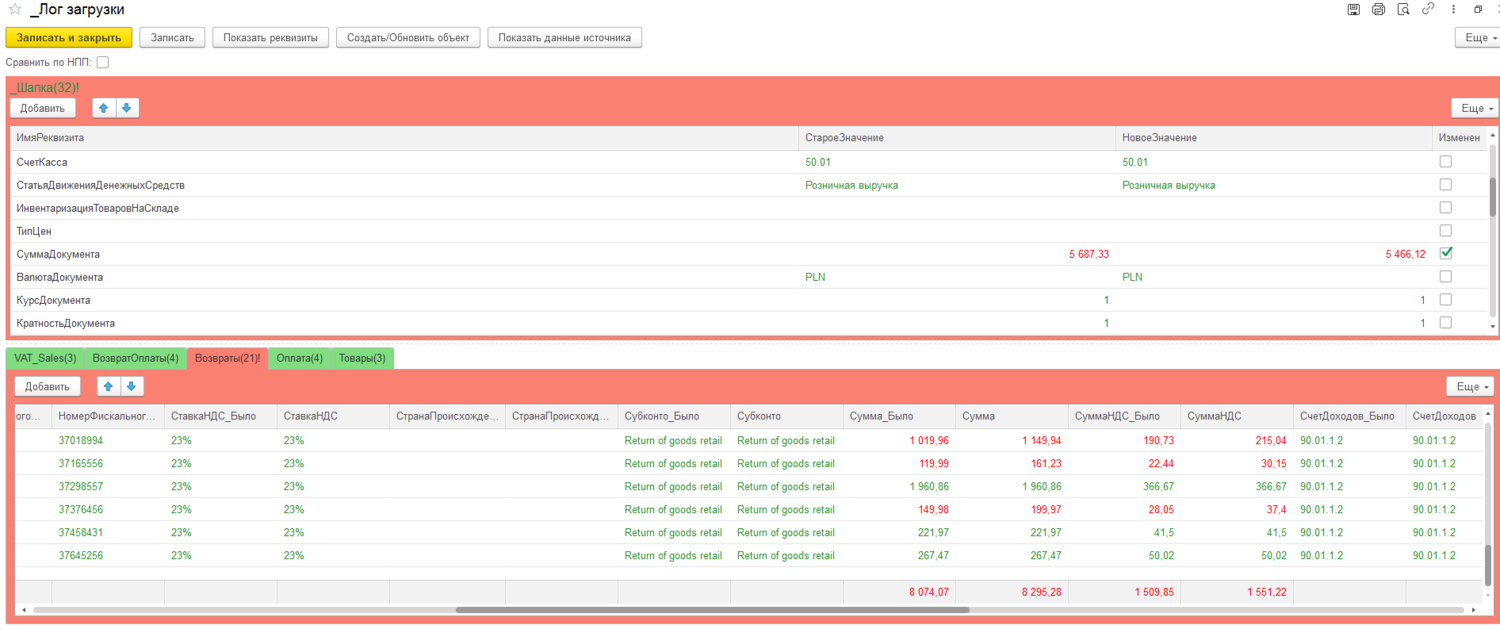1500x629 pixels.
Task: Uncheck the Изменен box for СуммаДокумента
Action: (1445, 254)
